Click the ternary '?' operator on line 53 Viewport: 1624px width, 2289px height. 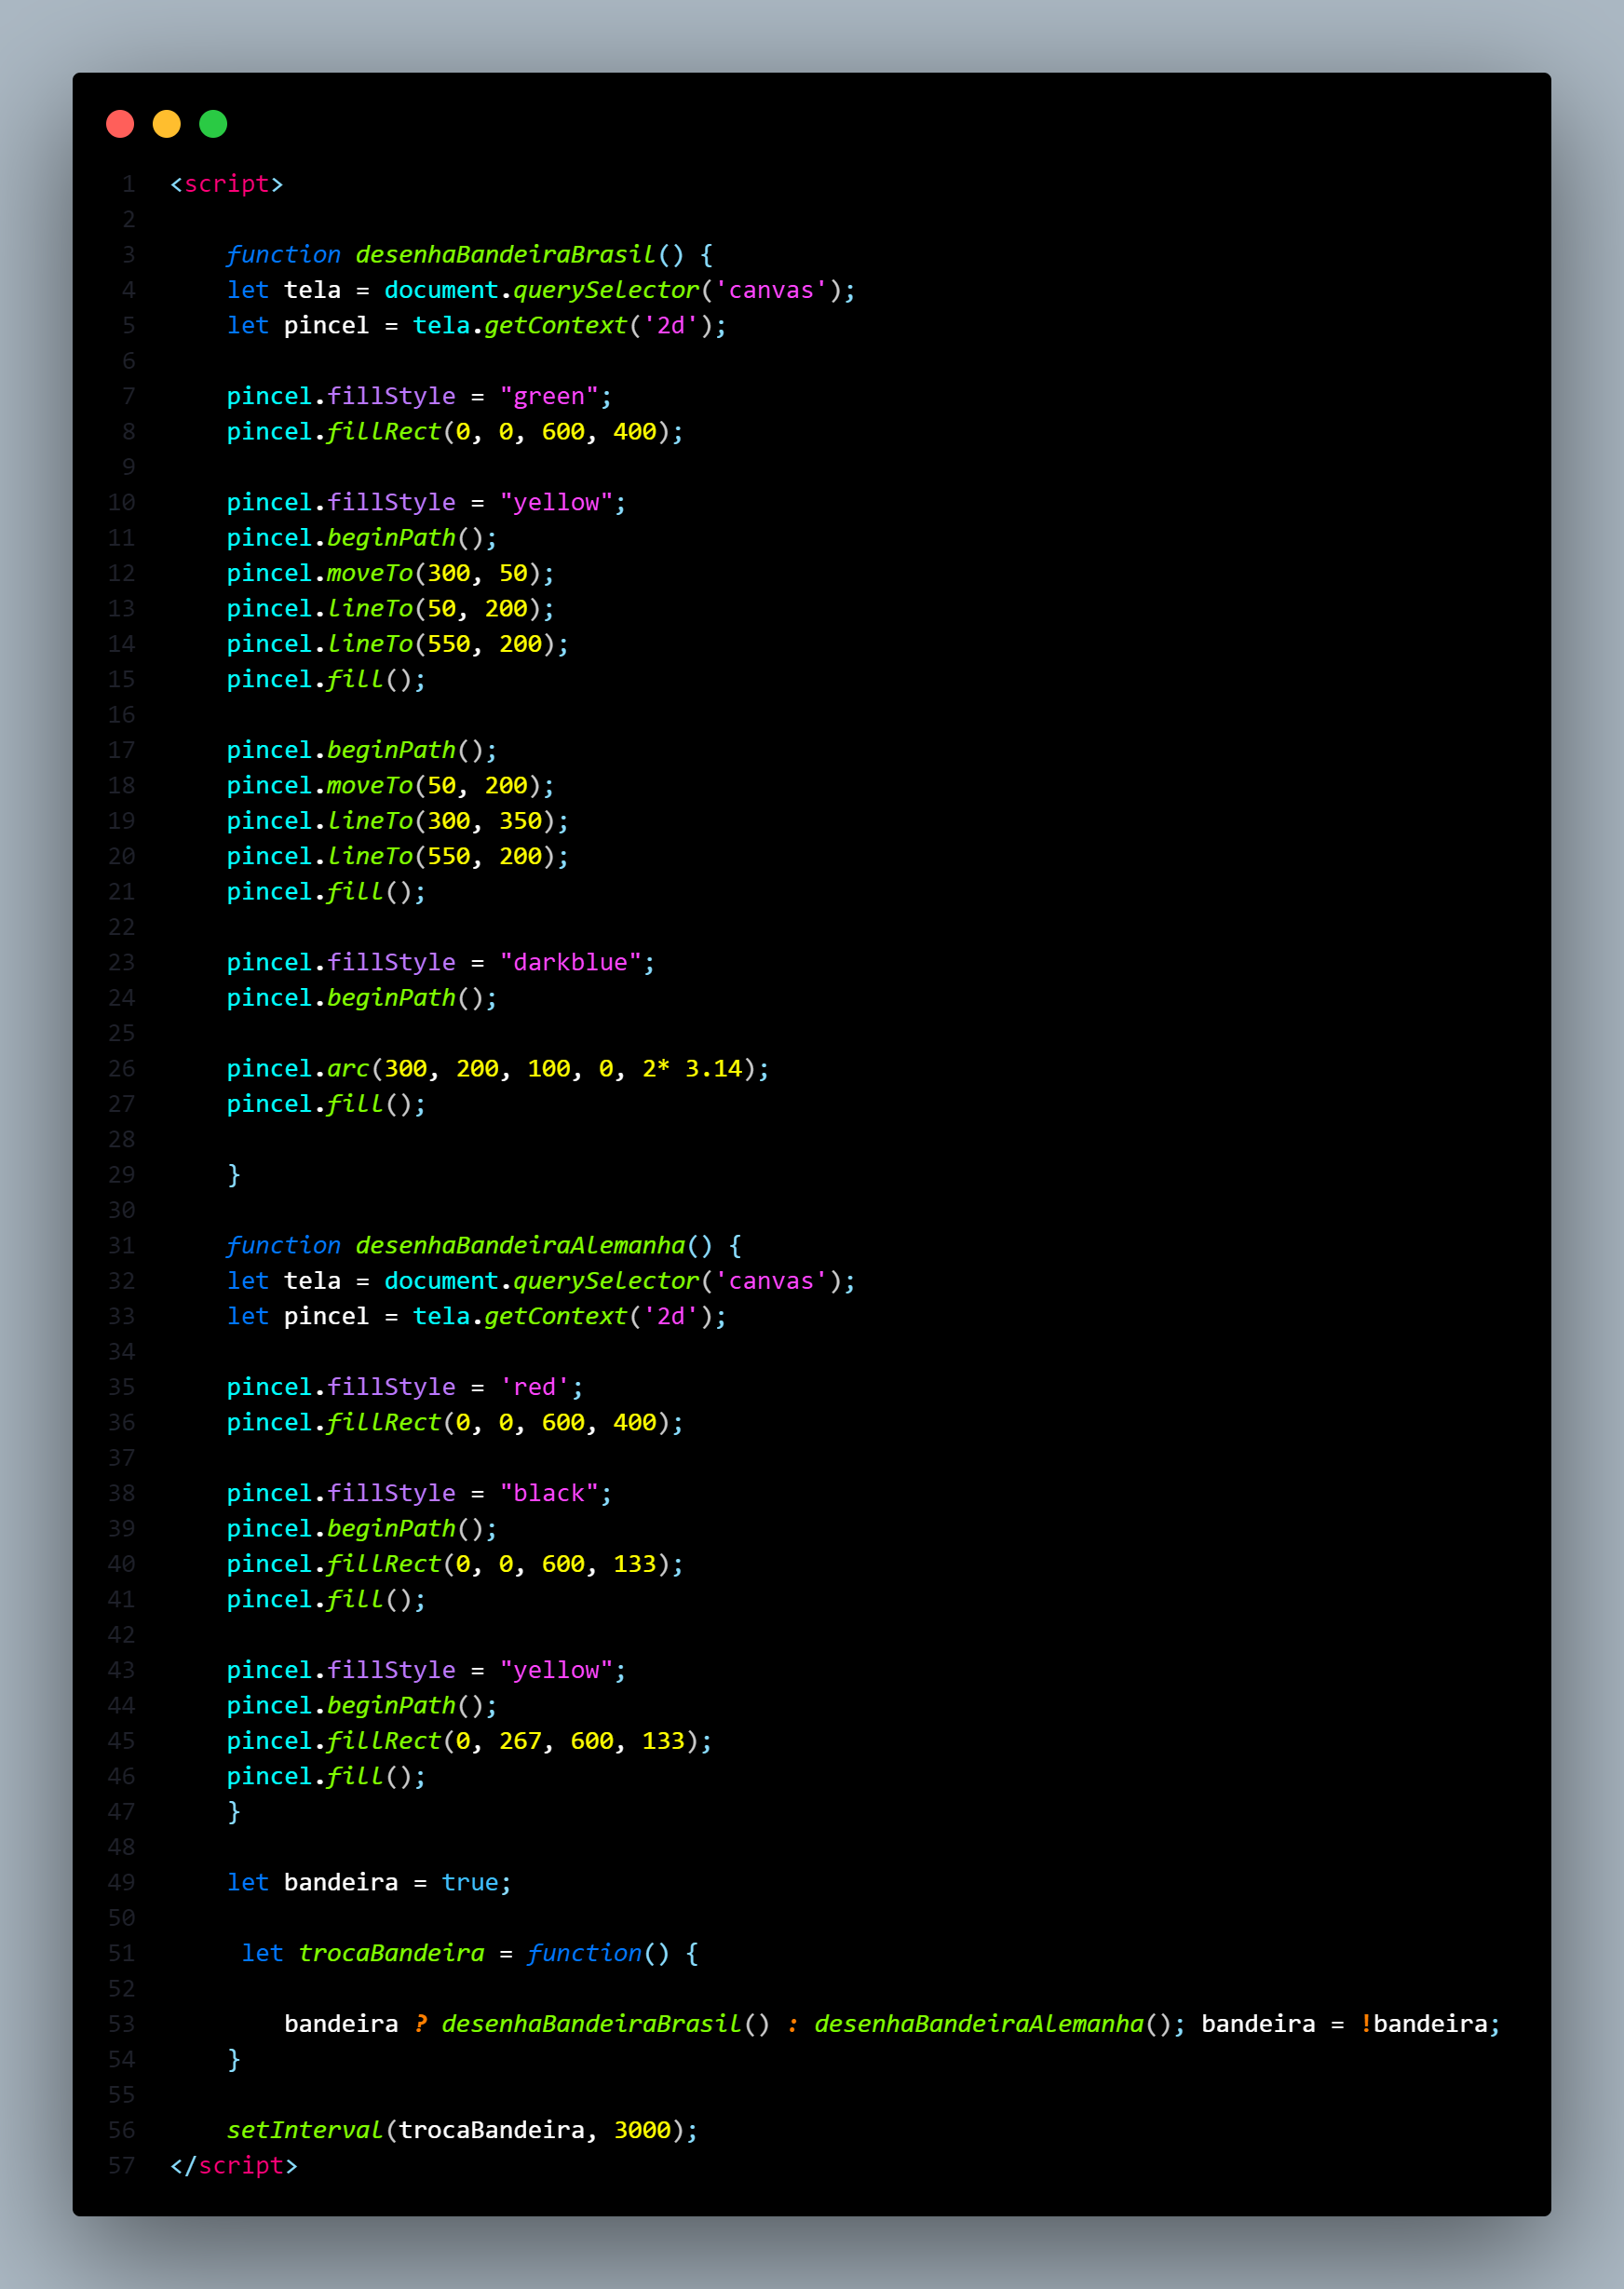click(x=421, y=2024)
